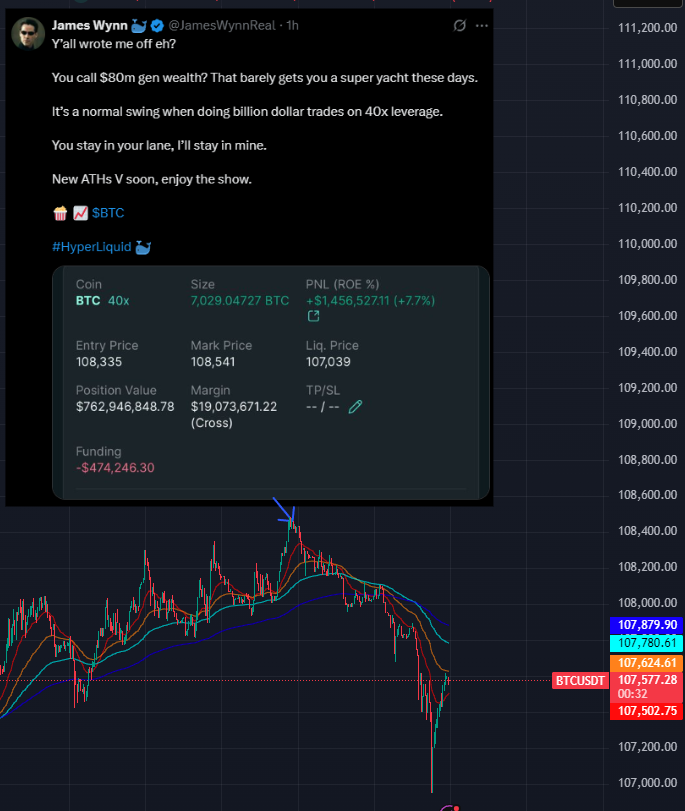Click the James Wynn display name
The image size is (685, 811).
pyautogui.click(x=90, y=25)
